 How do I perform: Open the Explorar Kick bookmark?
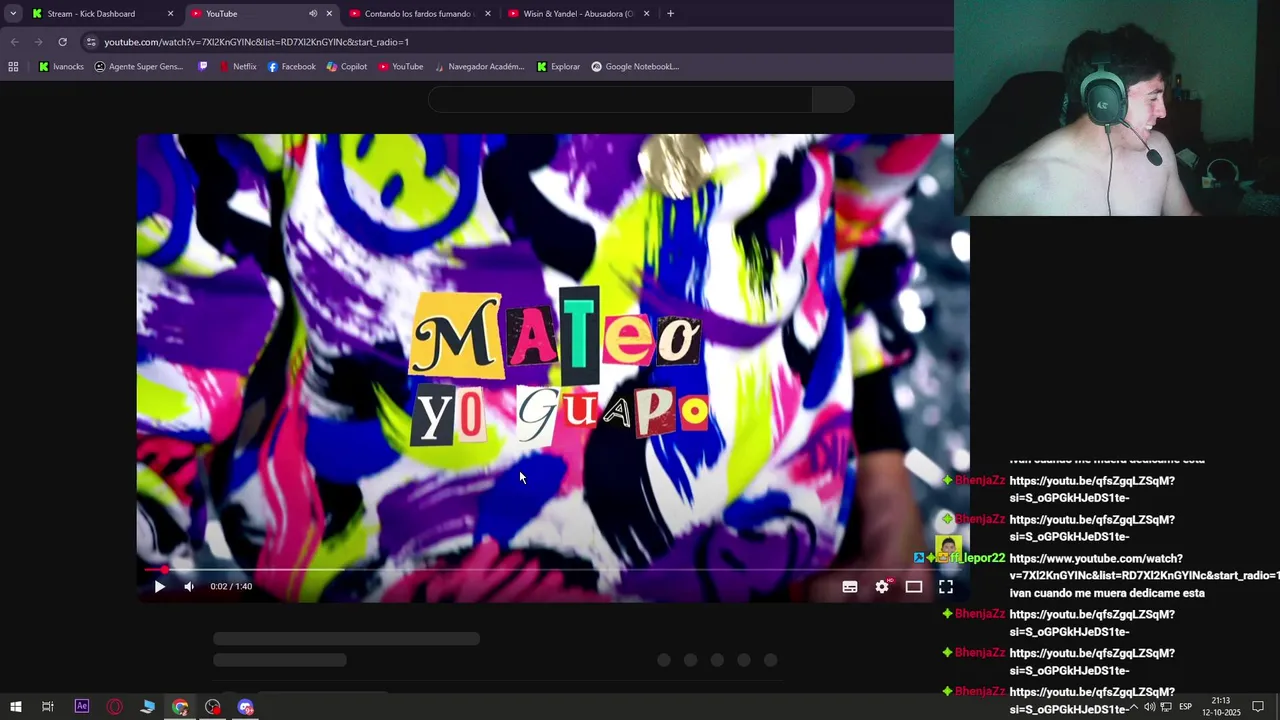pyautogui.click(x=558, y=67)
